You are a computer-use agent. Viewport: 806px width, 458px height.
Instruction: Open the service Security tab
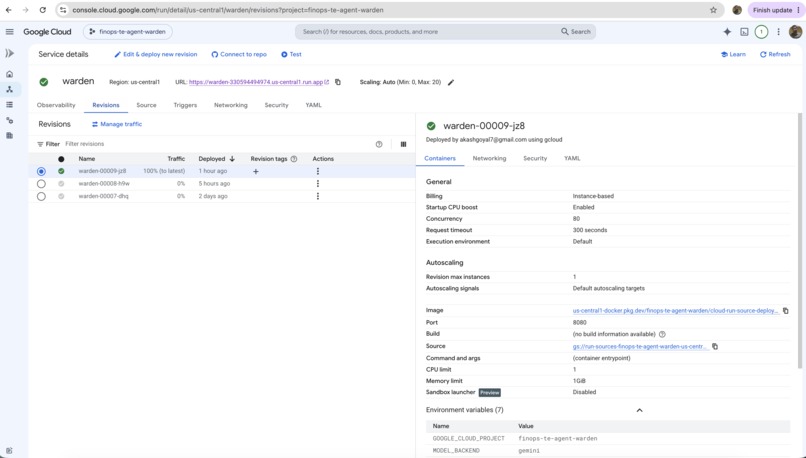pyautogui.click(x=277, y=105)
